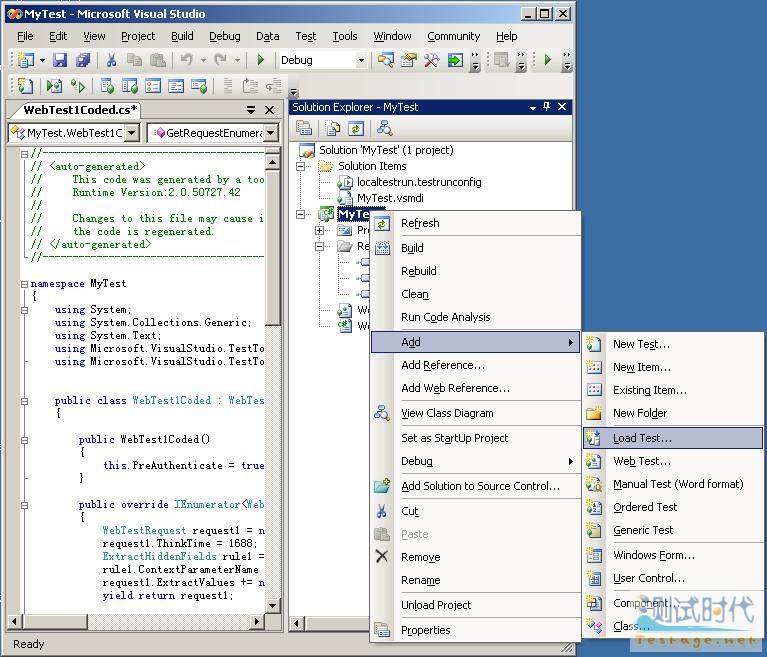The height and width of the screenshot is (657, 767).
Task: Toggle auto-hide pin on Solution Explorer
Action: click(546, 107)
